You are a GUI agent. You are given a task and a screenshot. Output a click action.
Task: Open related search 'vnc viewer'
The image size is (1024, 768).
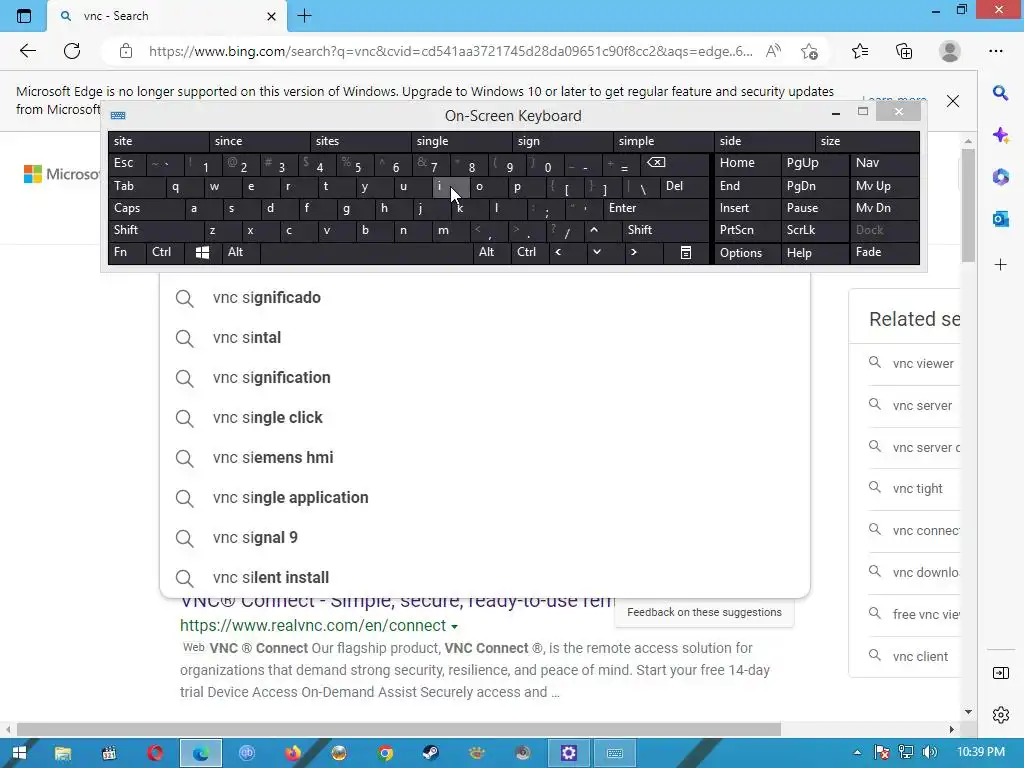click(x=923, y=364)
